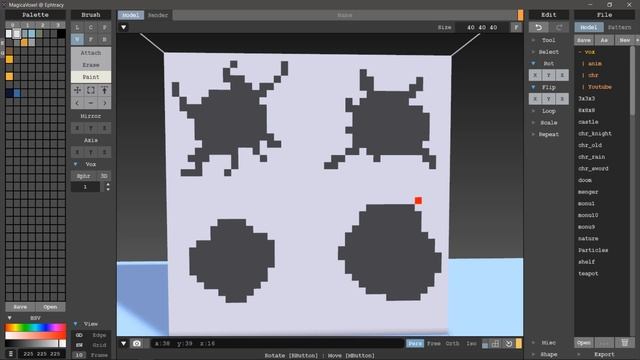Click the New button in File panel
Screen dimensions: 640x360
pyautogui.click(x=624, y=40)
